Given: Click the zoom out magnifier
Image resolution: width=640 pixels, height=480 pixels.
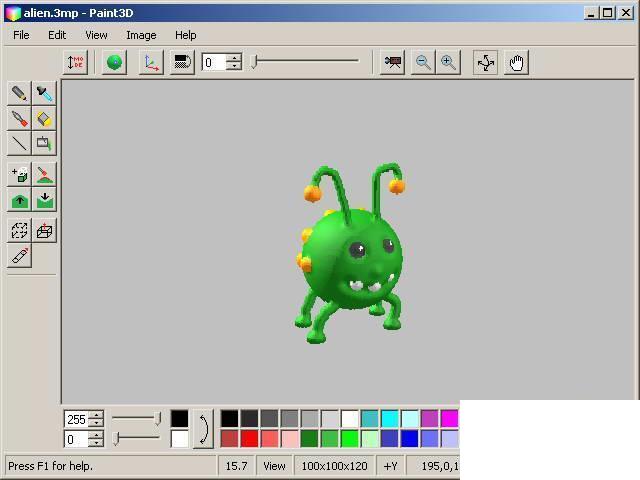Looking at the screenshot, I should (423, 62).
